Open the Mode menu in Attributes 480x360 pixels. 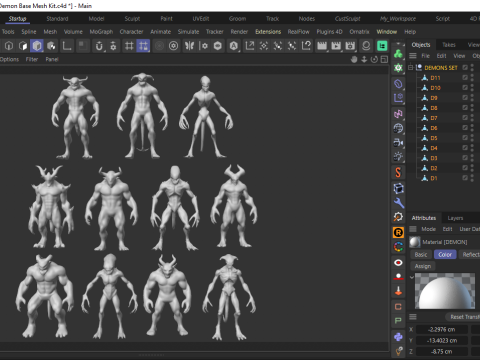(428, 229)
